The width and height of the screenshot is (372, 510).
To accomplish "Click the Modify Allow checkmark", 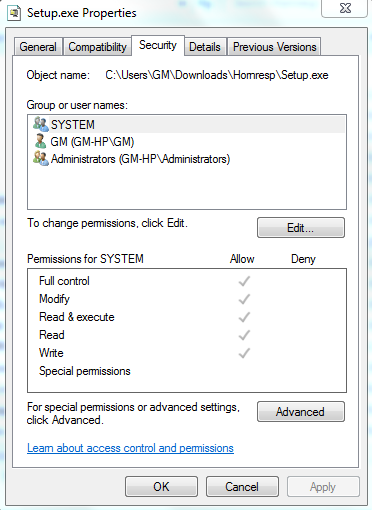I will (x=244, y=299).
